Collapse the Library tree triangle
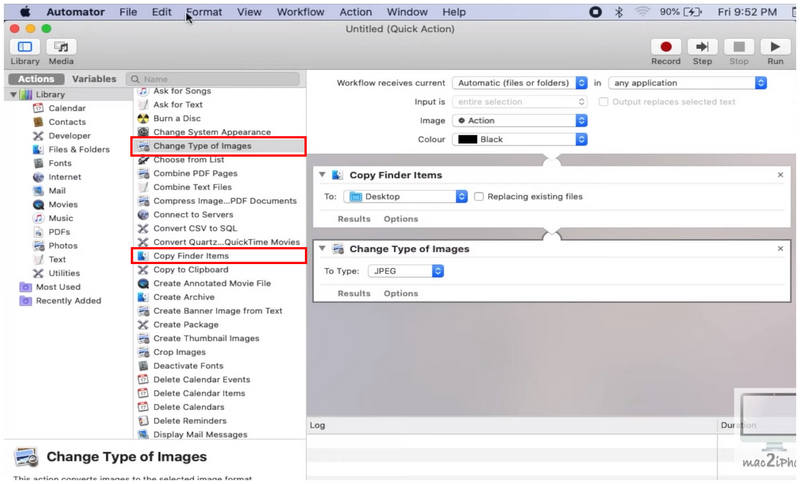Viewport: 800px width, 484px height. point(13,95)
